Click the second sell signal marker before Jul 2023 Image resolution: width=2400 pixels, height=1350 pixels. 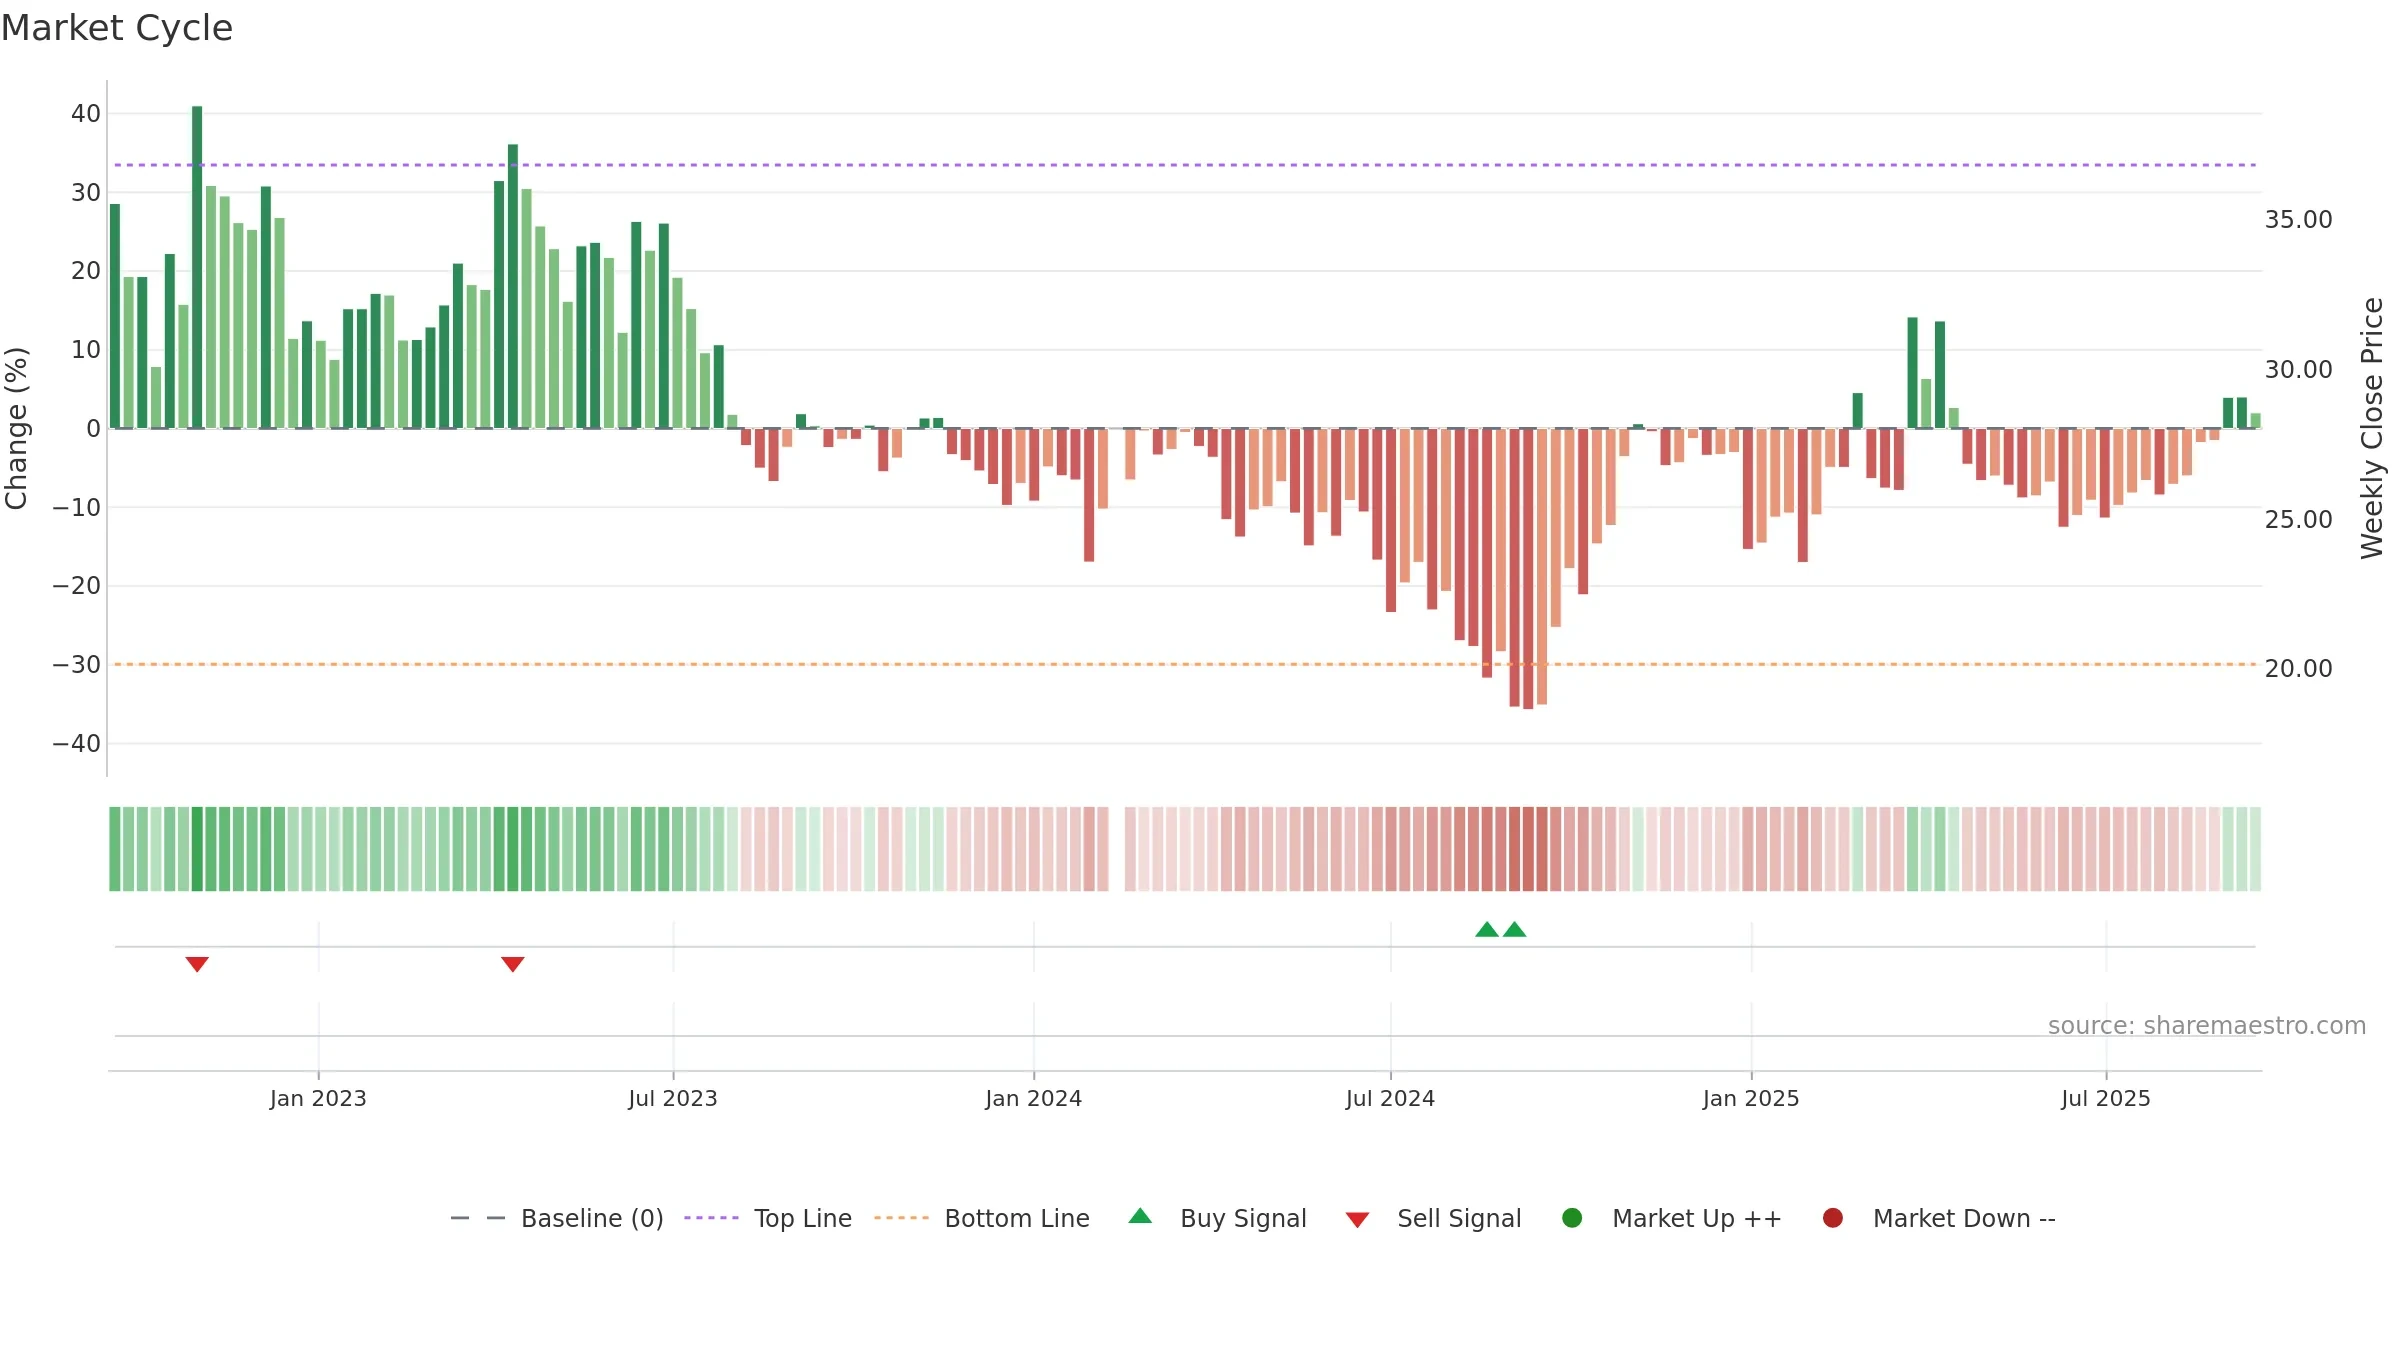pos(513,964)
